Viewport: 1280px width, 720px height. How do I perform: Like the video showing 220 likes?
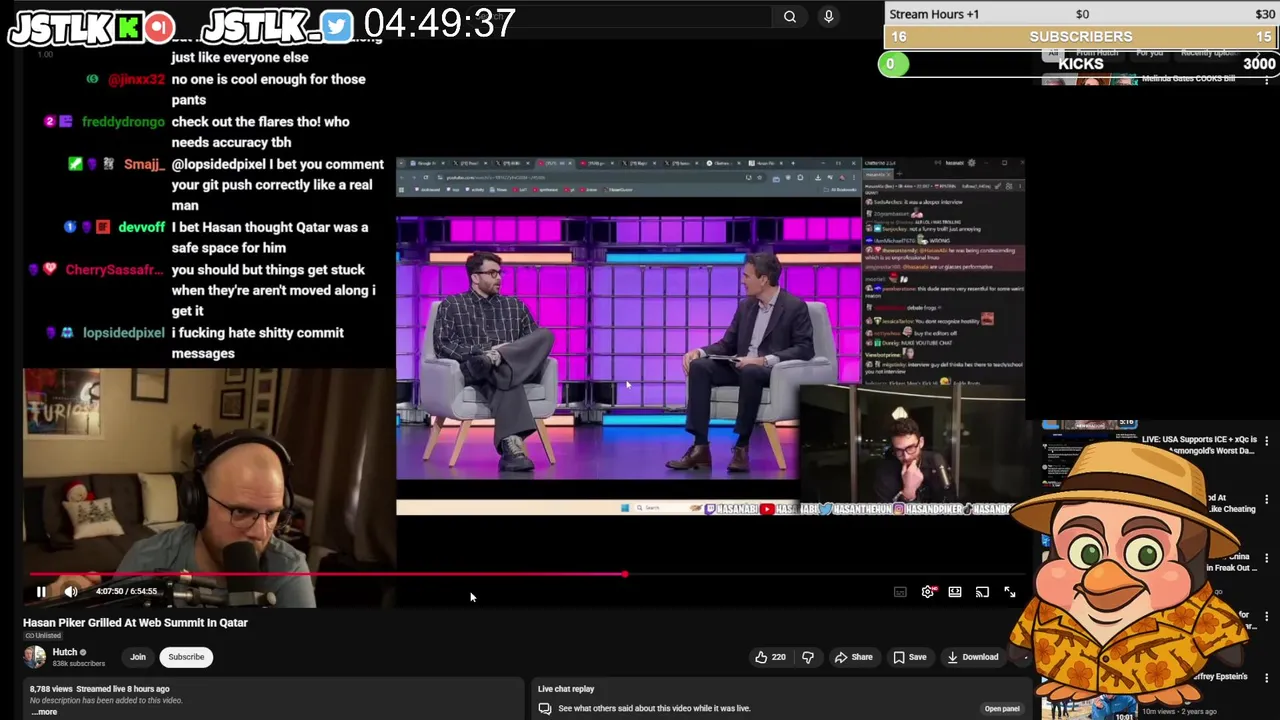770,657
